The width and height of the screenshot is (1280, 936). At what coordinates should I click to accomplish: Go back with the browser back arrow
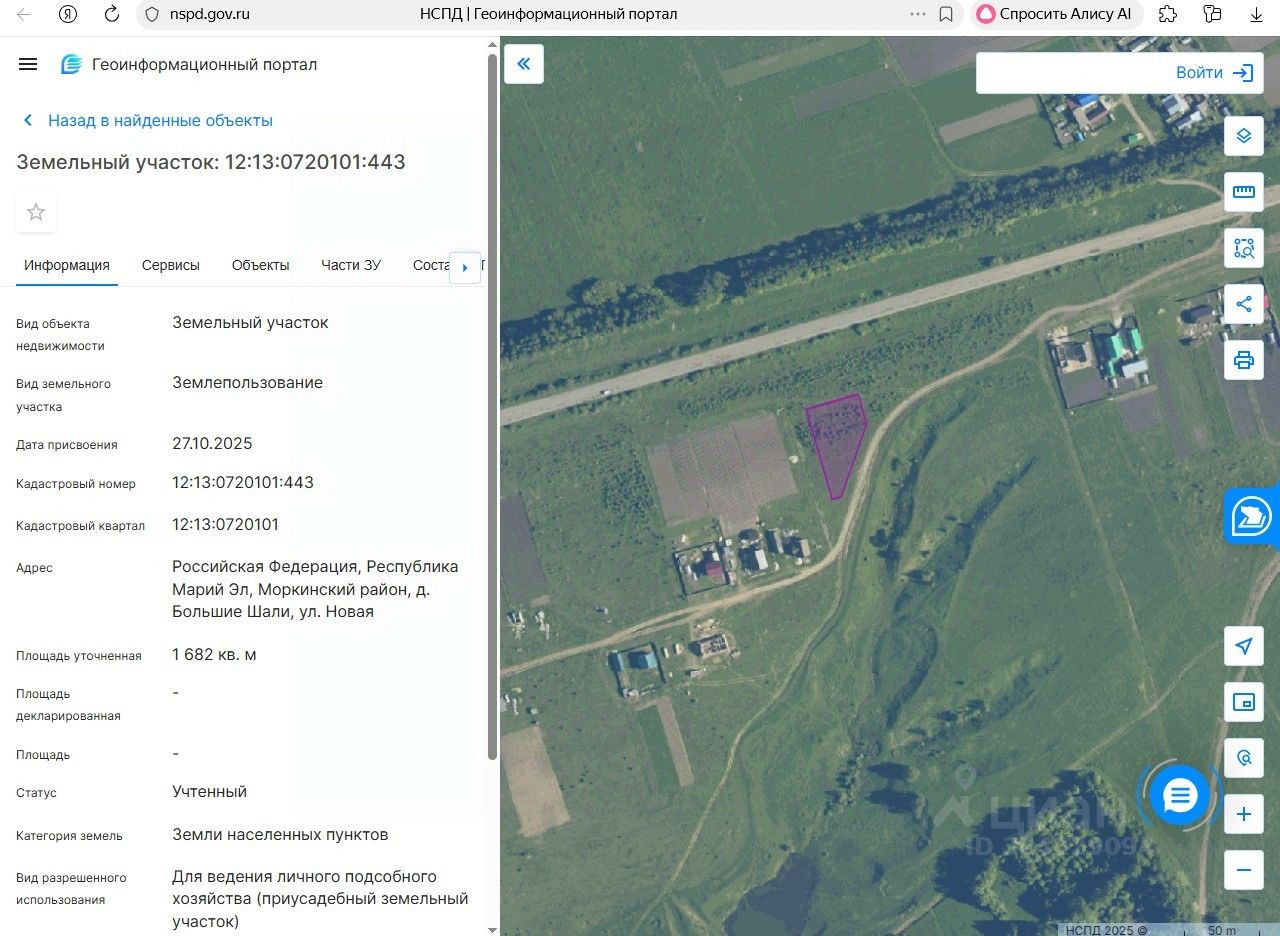point(24,14)
